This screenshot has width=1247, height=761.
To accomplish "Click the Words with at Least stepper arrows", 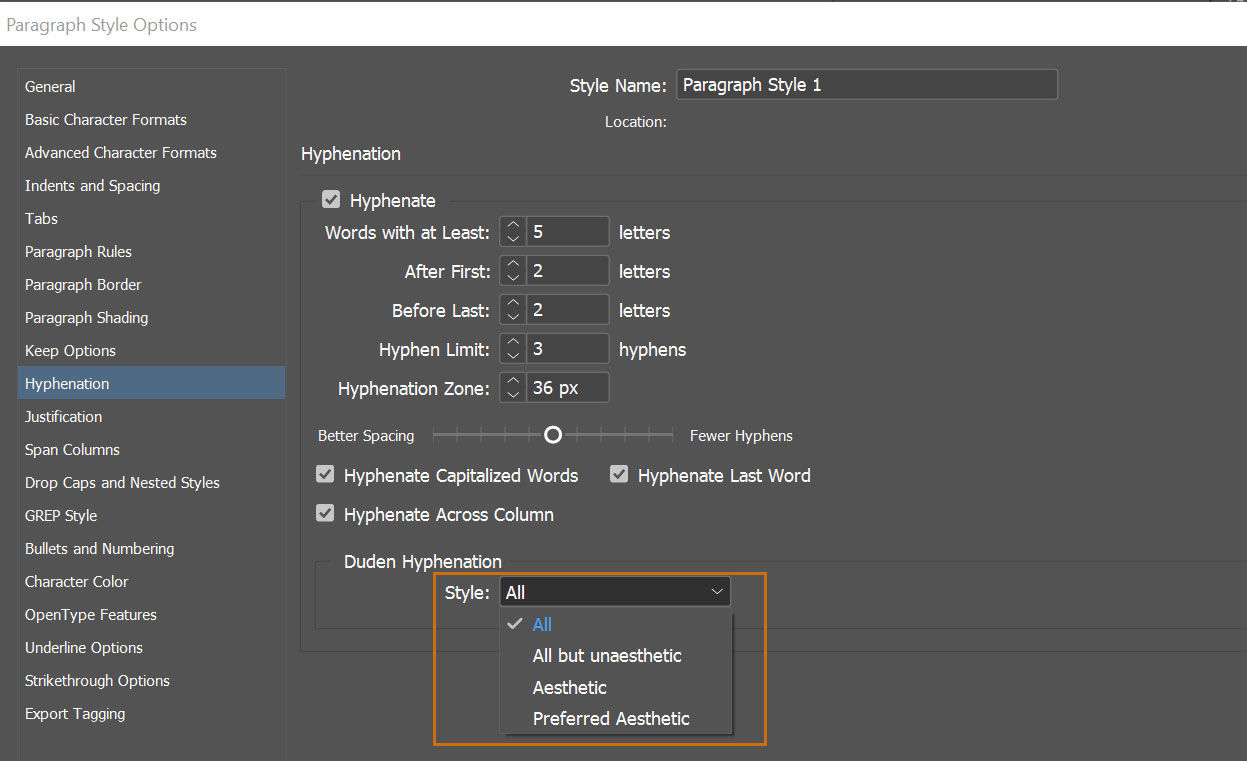I will [513, 232].
